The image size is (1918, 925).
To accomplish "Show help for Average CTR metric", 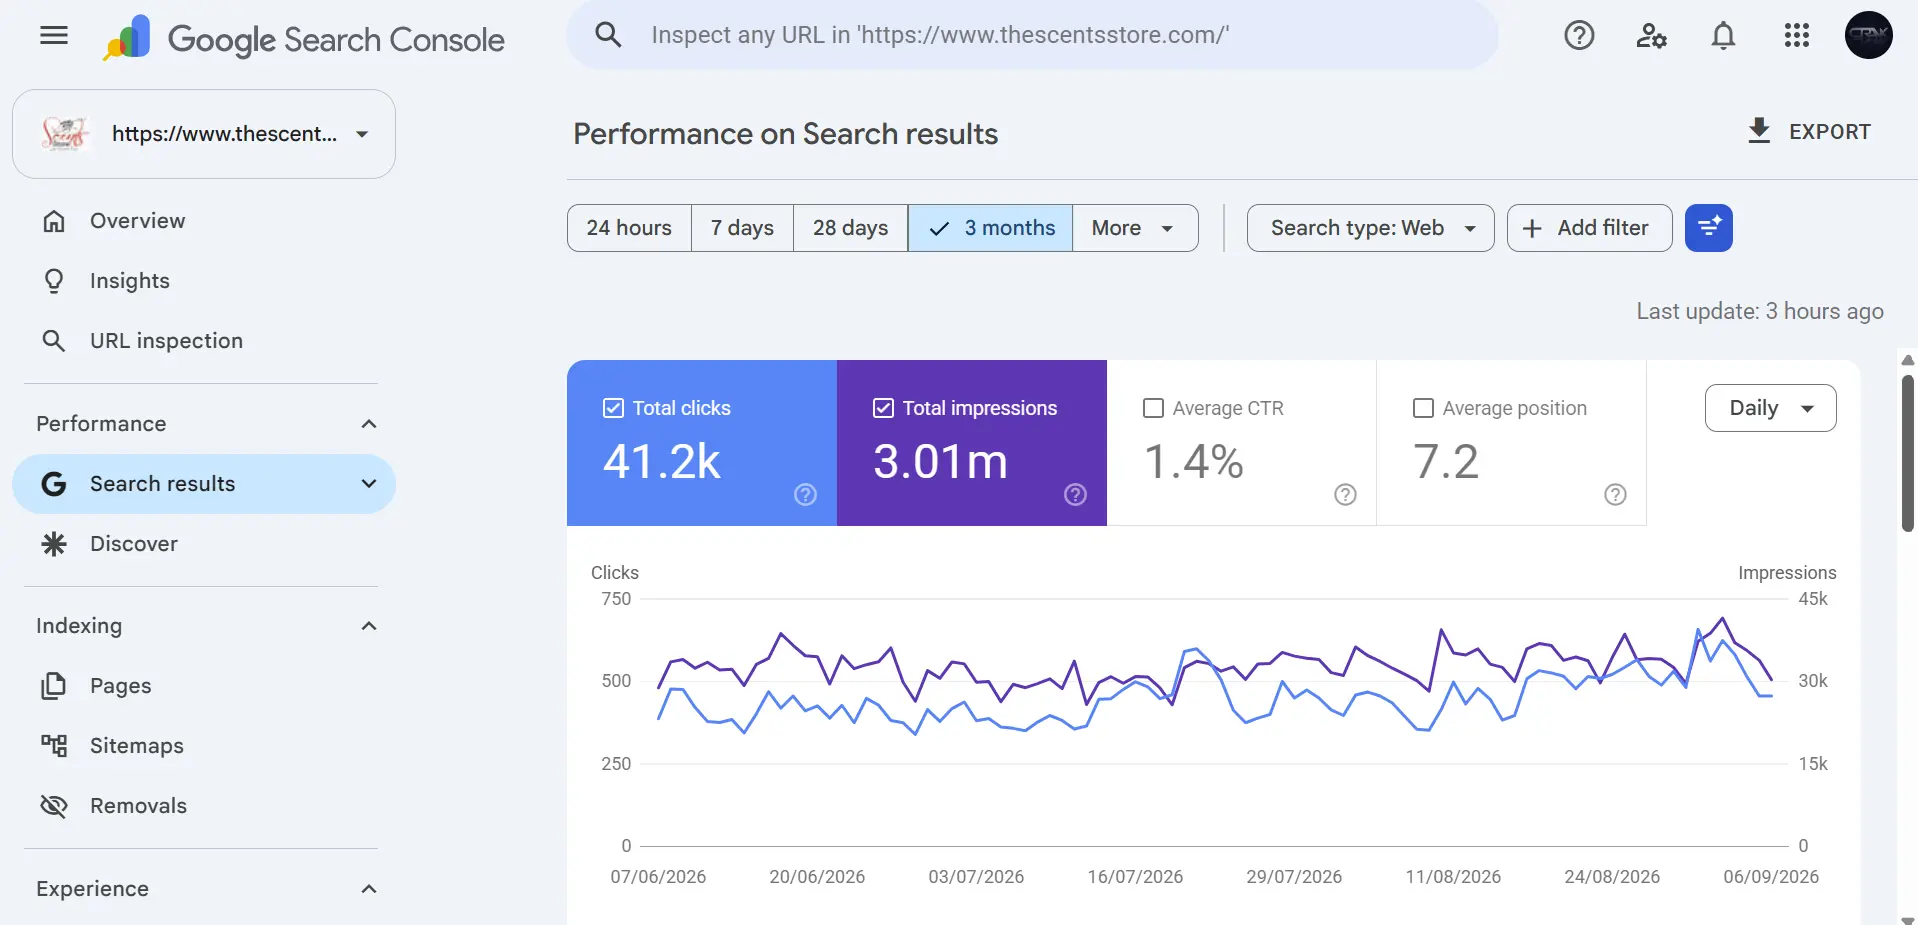I will 1345,494.
